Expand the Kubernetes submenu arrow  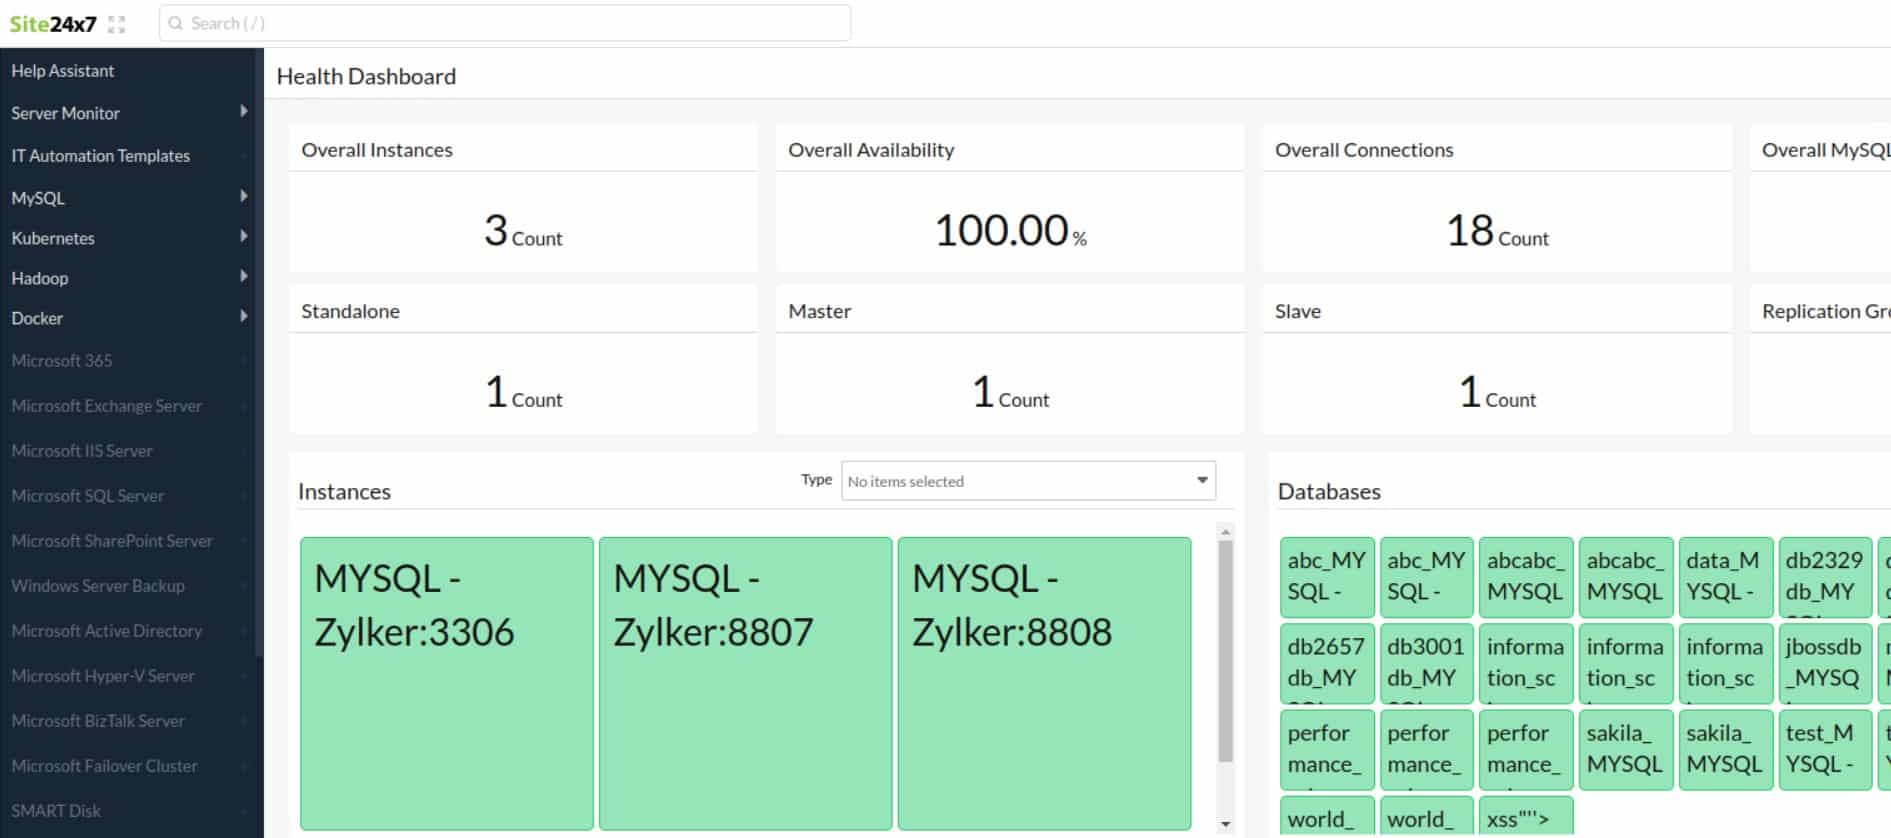pyautogui.click(x=243, y=236)
